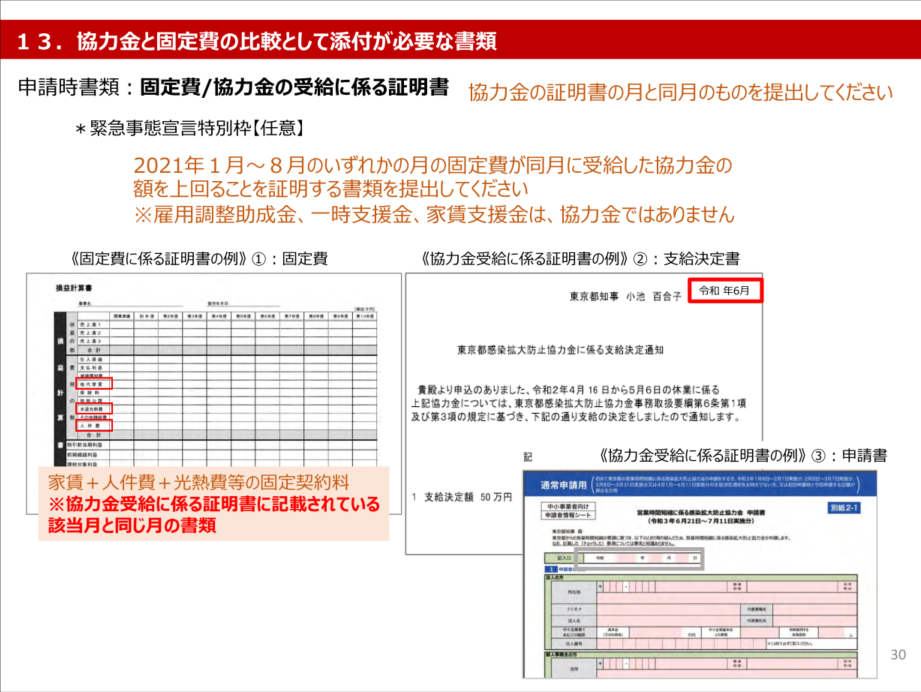
Task: Click caption '《協力金受給に係る証明書の例》③：申請書'
Action: pos(742,455)
